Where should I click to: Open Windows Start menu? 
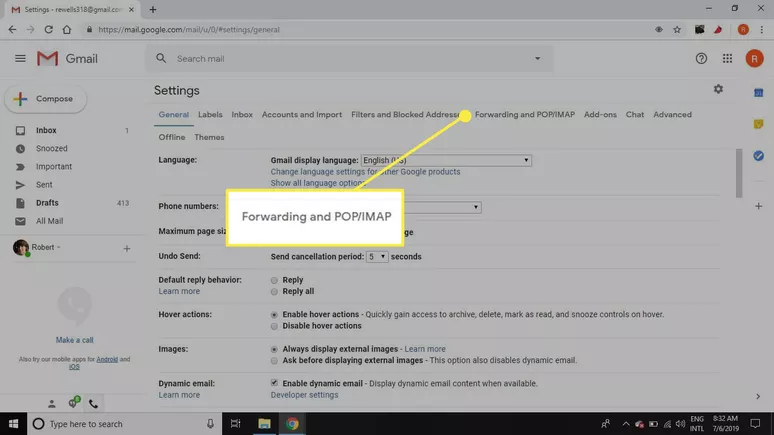[13, 424]
